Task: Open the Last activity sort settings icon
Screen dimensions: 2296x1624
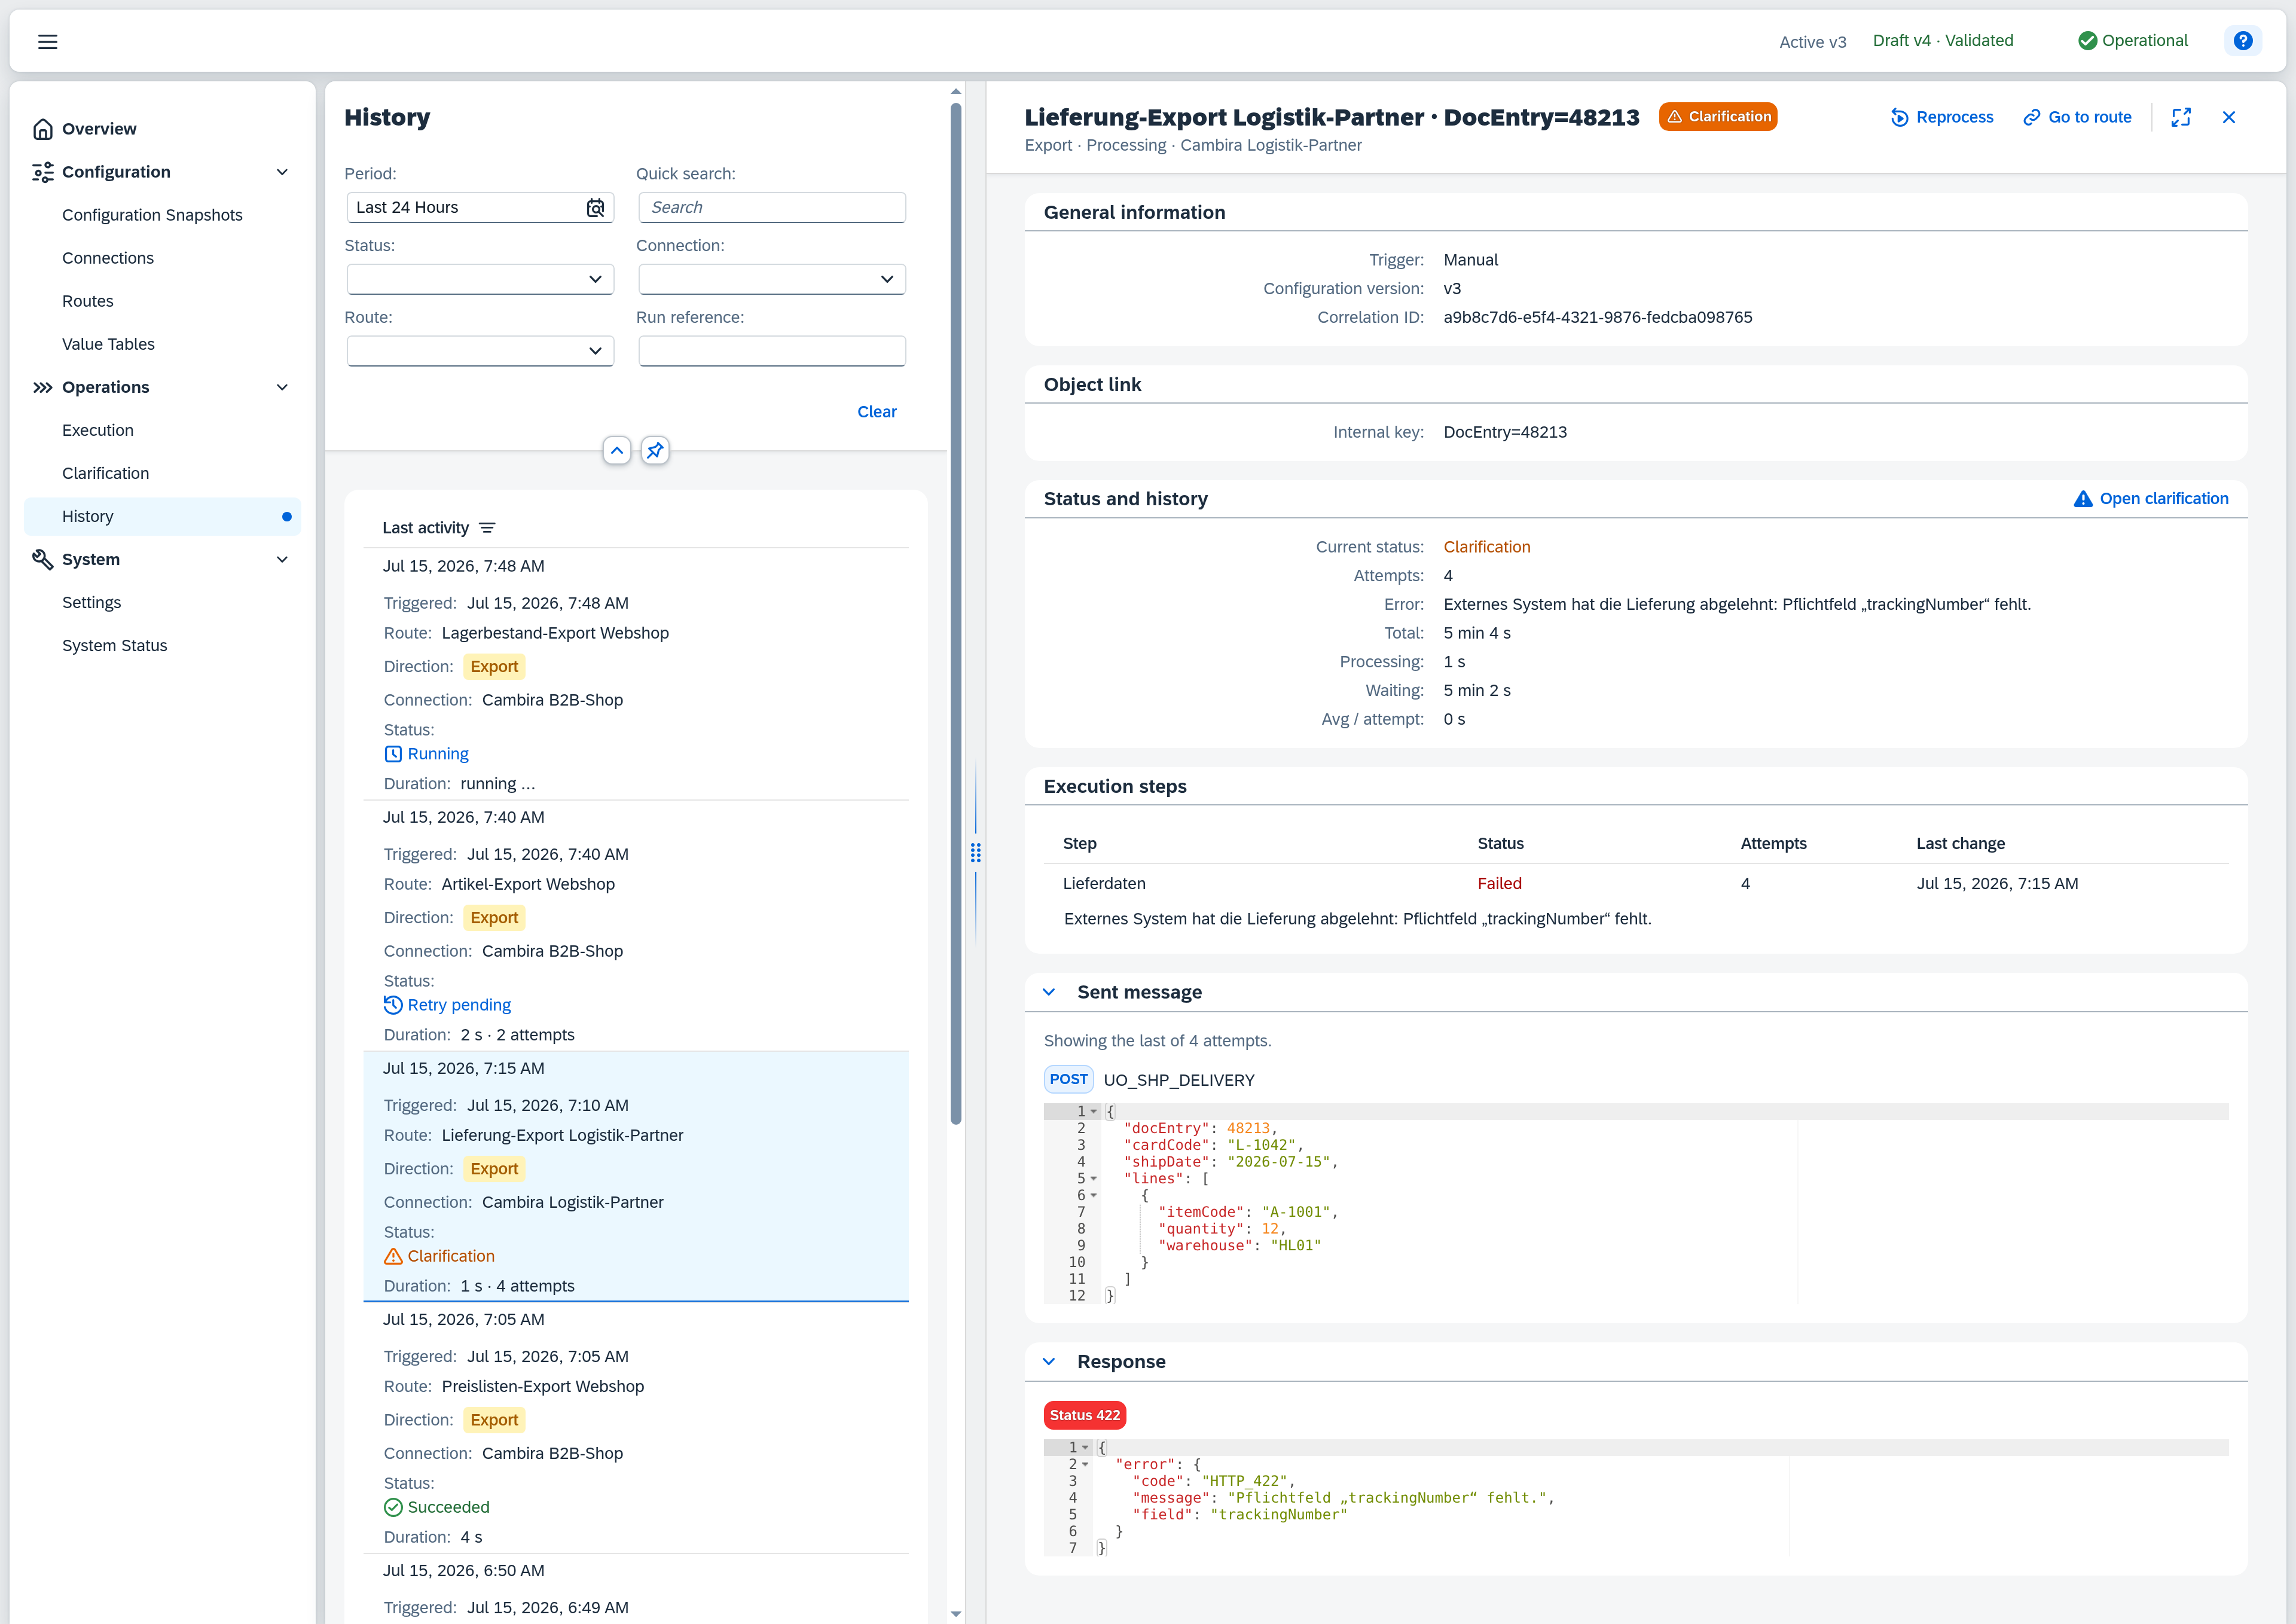Action: [x=487, y=528]
